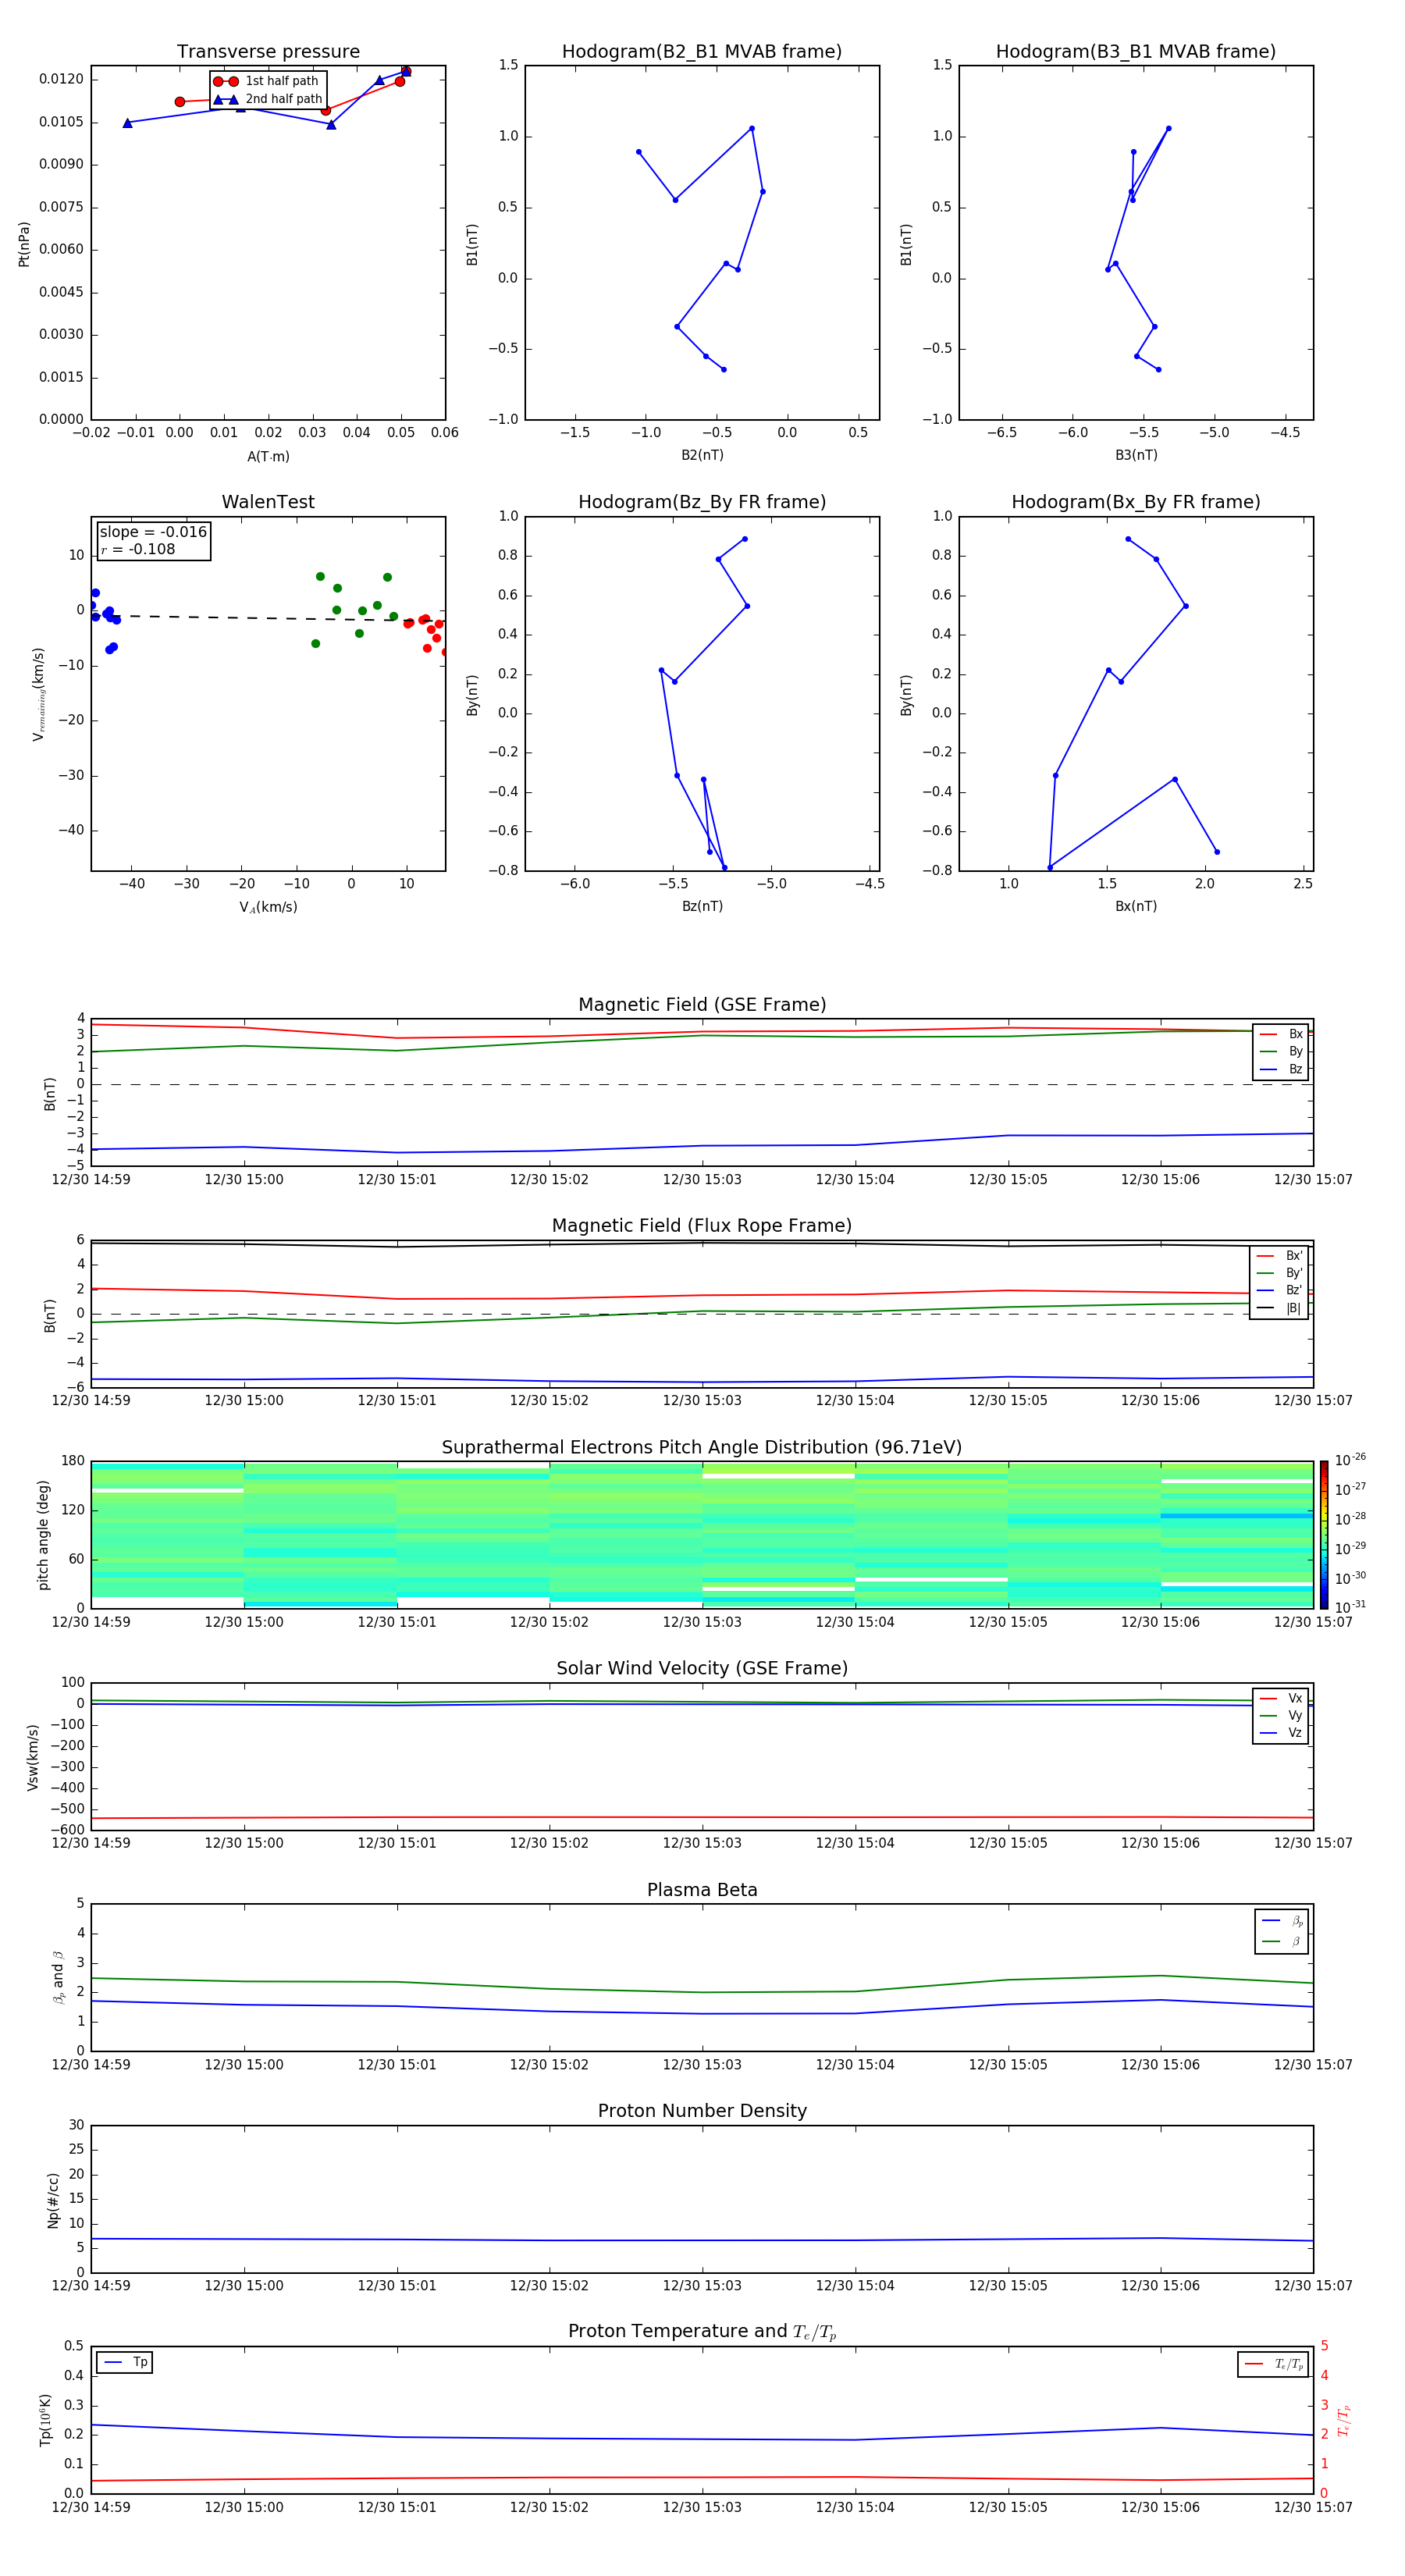This screenshot has height=2576, width=1405.
Task: Click the 'r = -0.108' annotation
Action: pyautogui.click(x=138, y=549)
